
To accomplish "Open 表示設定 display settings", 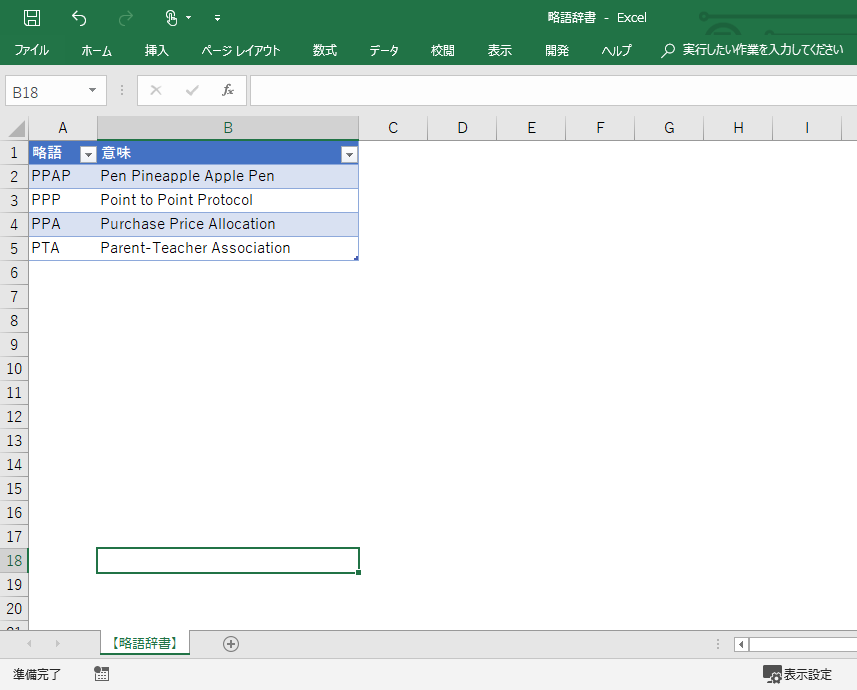I will click(797, 674).
